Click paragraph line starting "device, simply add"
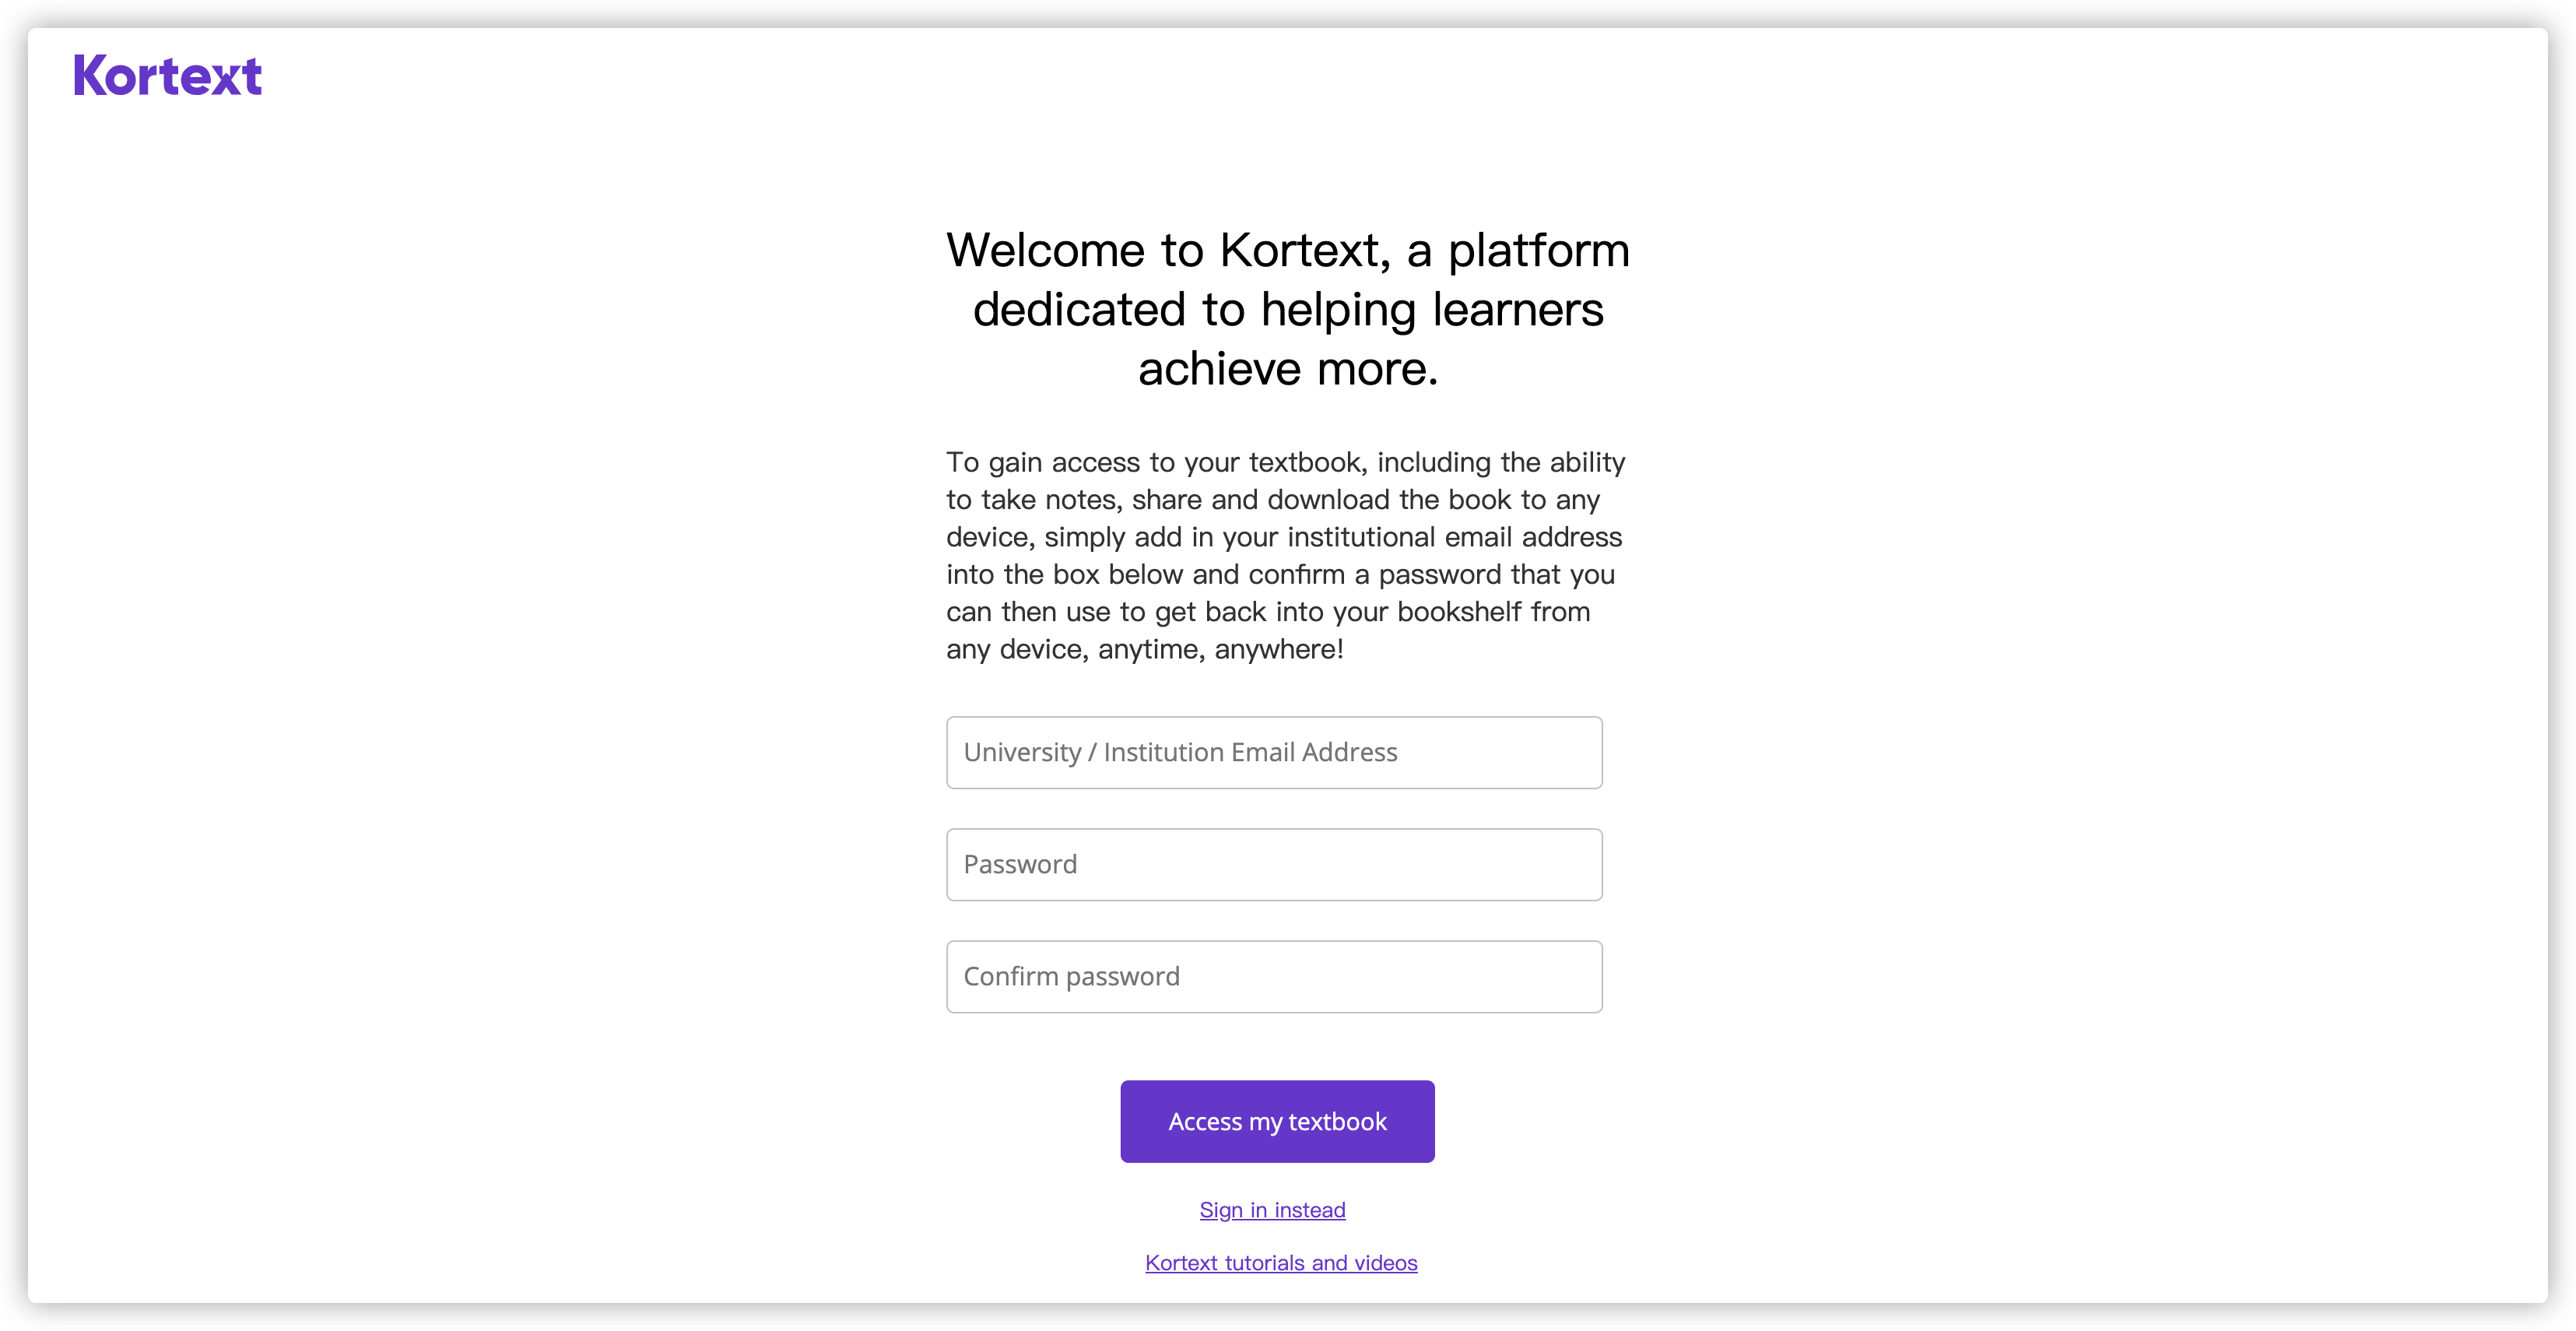The image size is (2576, 1331). click(1284, 537)
